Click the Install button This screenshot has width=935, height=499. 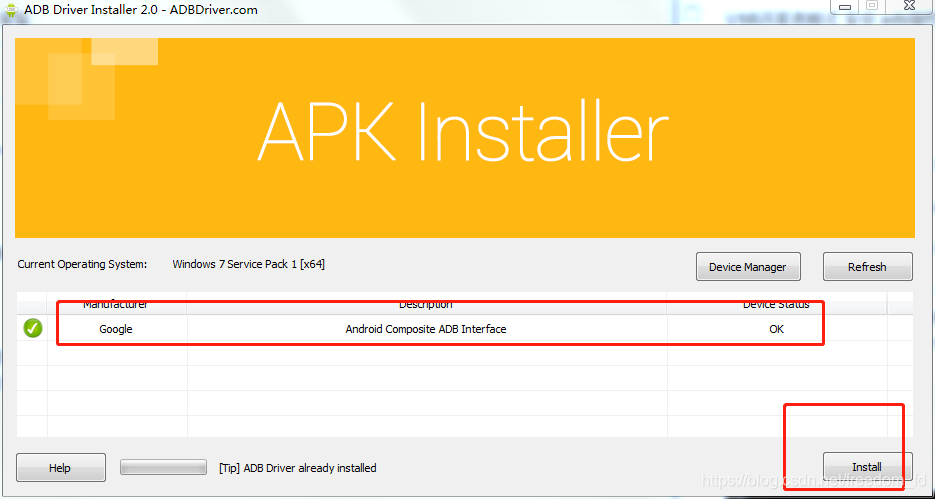(x=867, y=467)
